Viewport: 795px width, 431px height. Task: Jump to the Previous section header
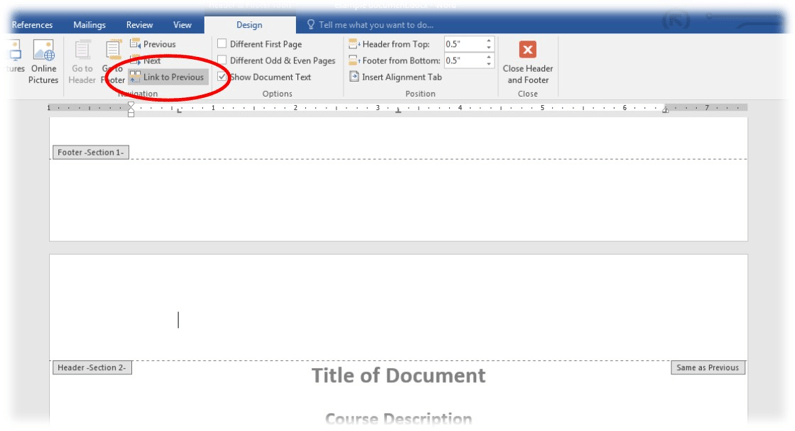pyautogui.click(x=152, y=44)
